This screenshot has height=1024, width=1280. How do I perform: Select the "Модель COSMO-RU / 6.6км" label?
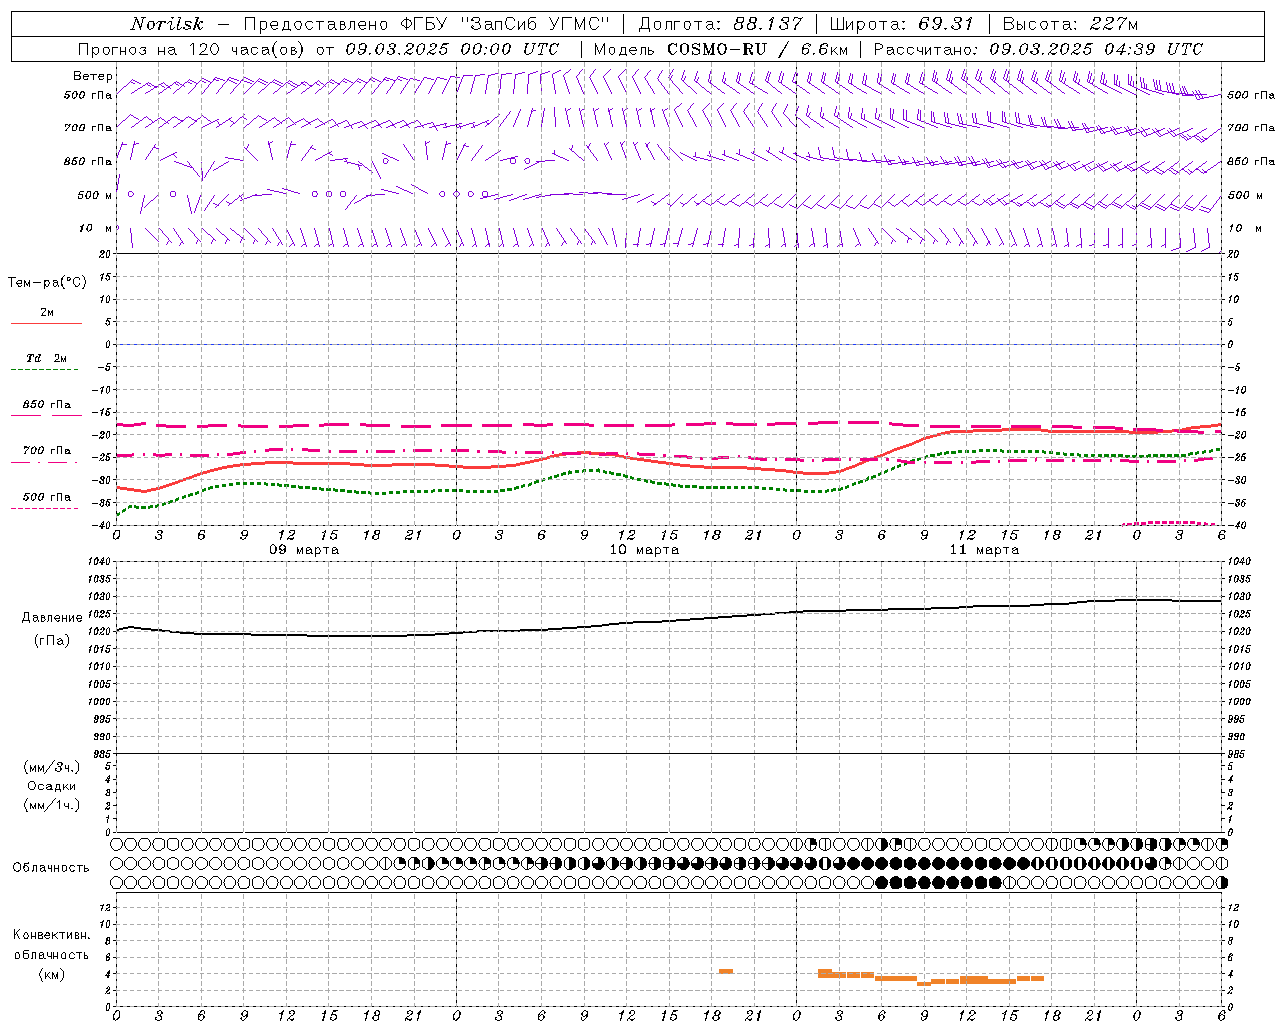pyautogui.click(x=721, y=49)
